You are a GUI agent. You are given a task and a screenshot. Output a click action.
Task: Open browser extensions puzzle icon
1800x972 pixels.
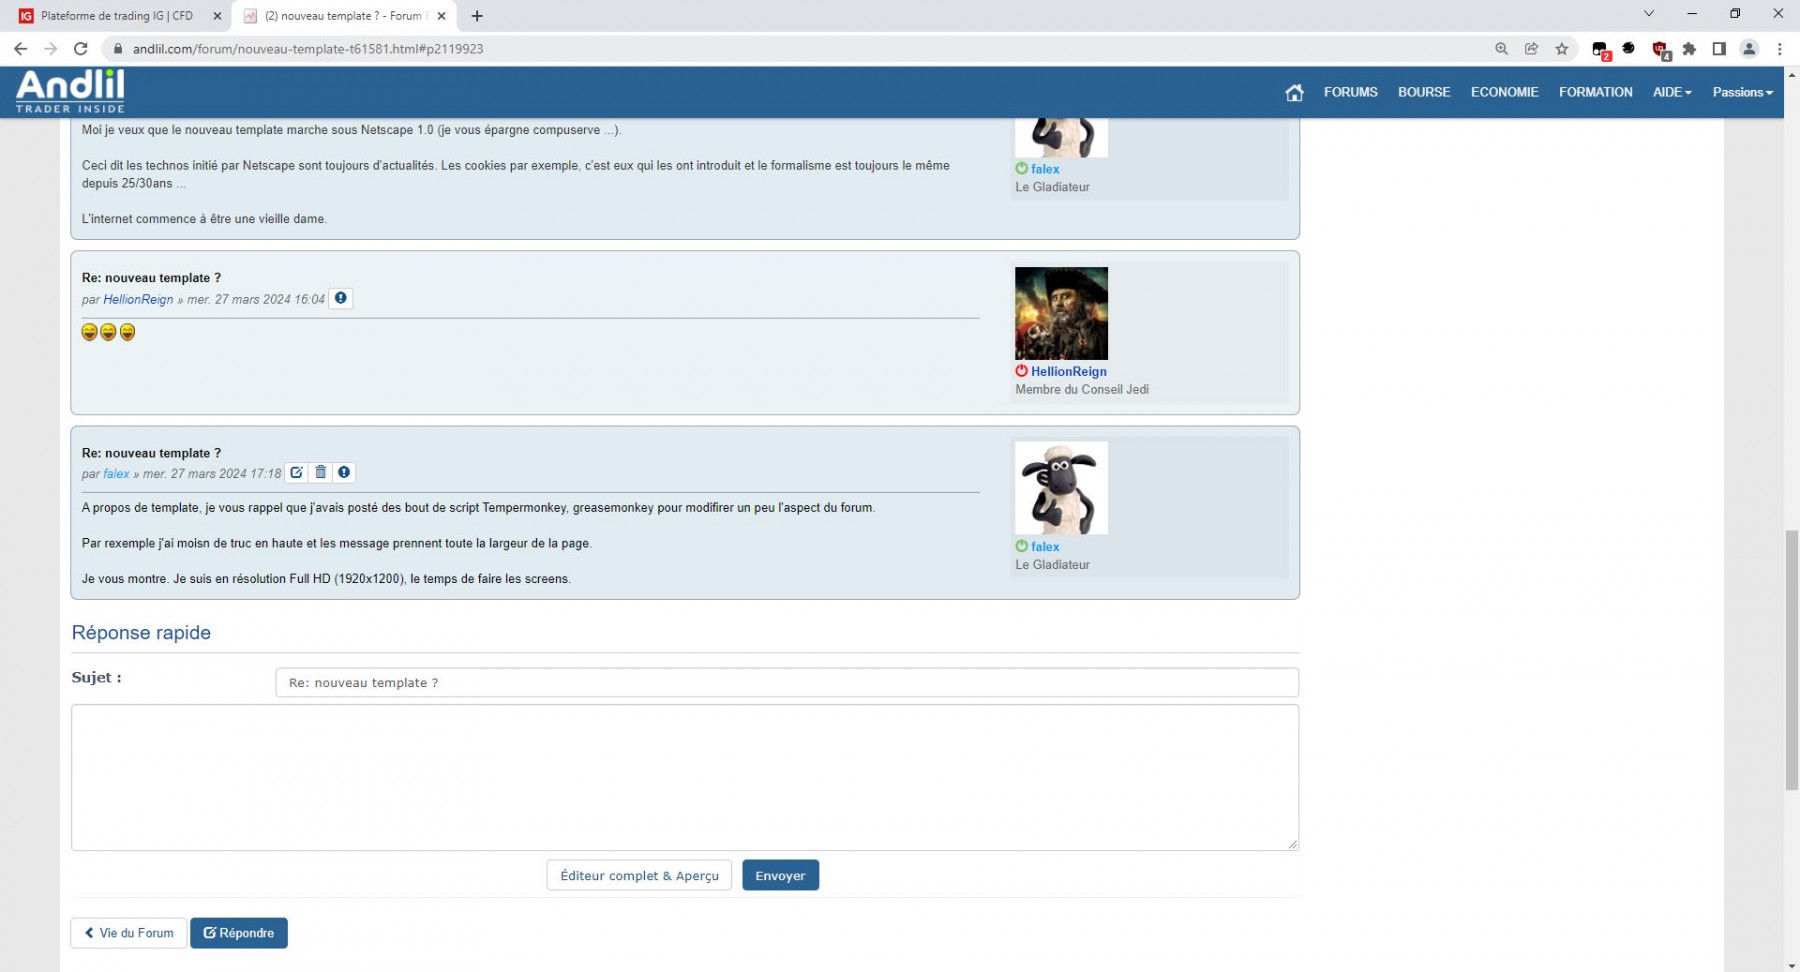click(x=1689, y=48)
